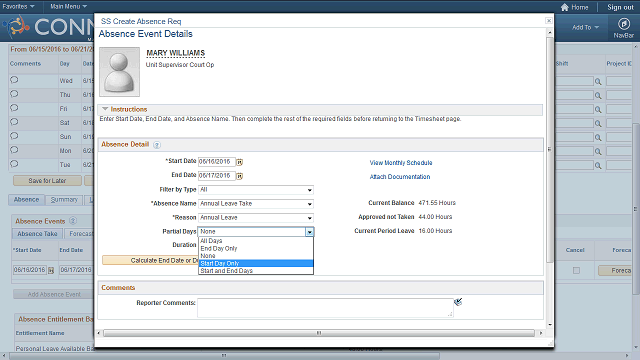Collapse the Instructions section
Viewport: 640px width, 360px height.
coord(105,109)
